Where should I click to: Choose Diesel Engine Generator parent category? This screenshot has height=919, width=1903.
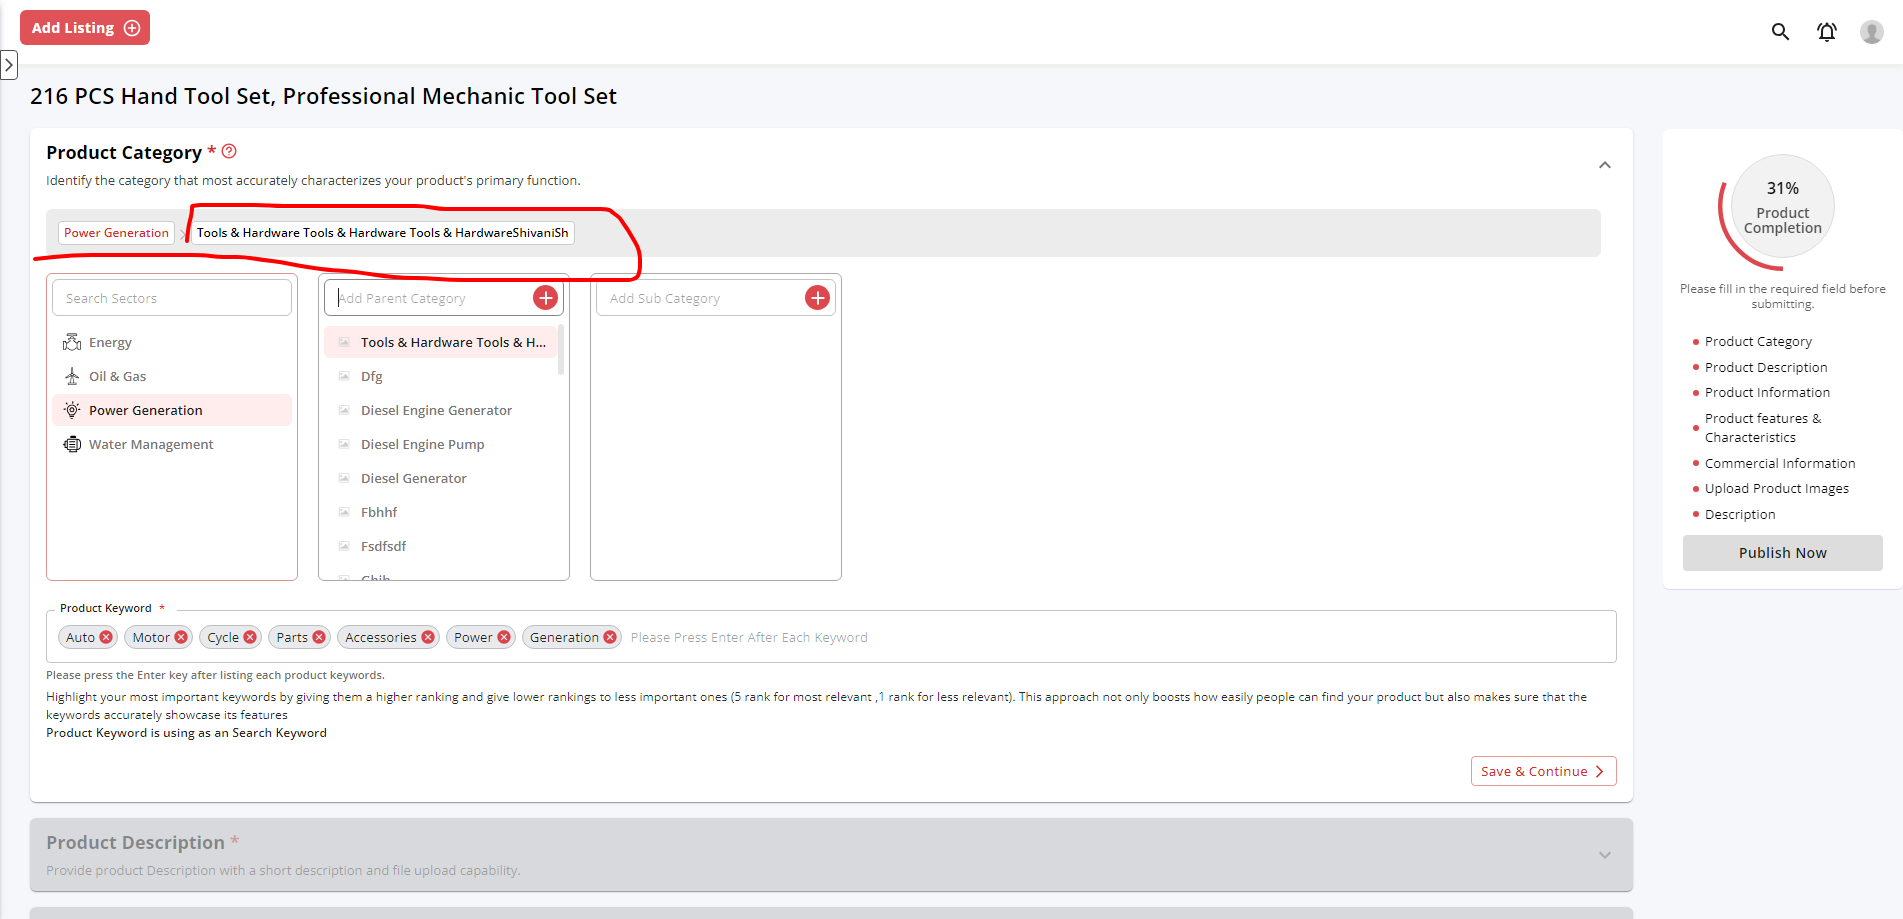coord(436,411)
